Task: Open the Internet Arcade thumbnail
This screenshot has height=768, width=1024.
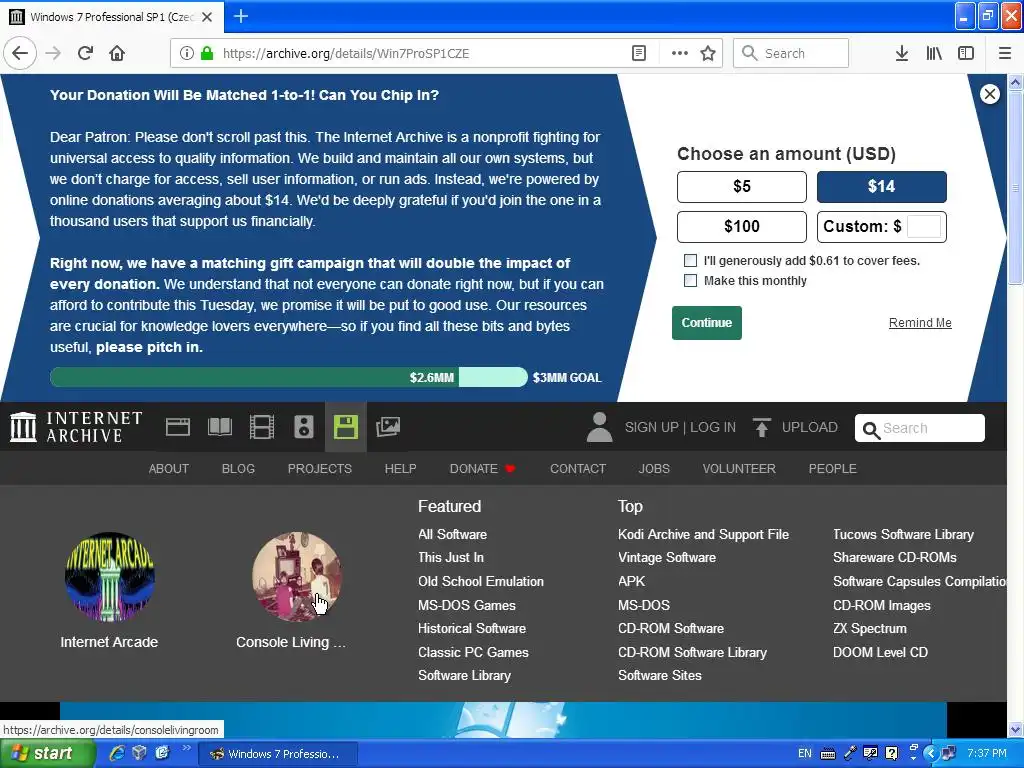Action: (x=110, y=577)
